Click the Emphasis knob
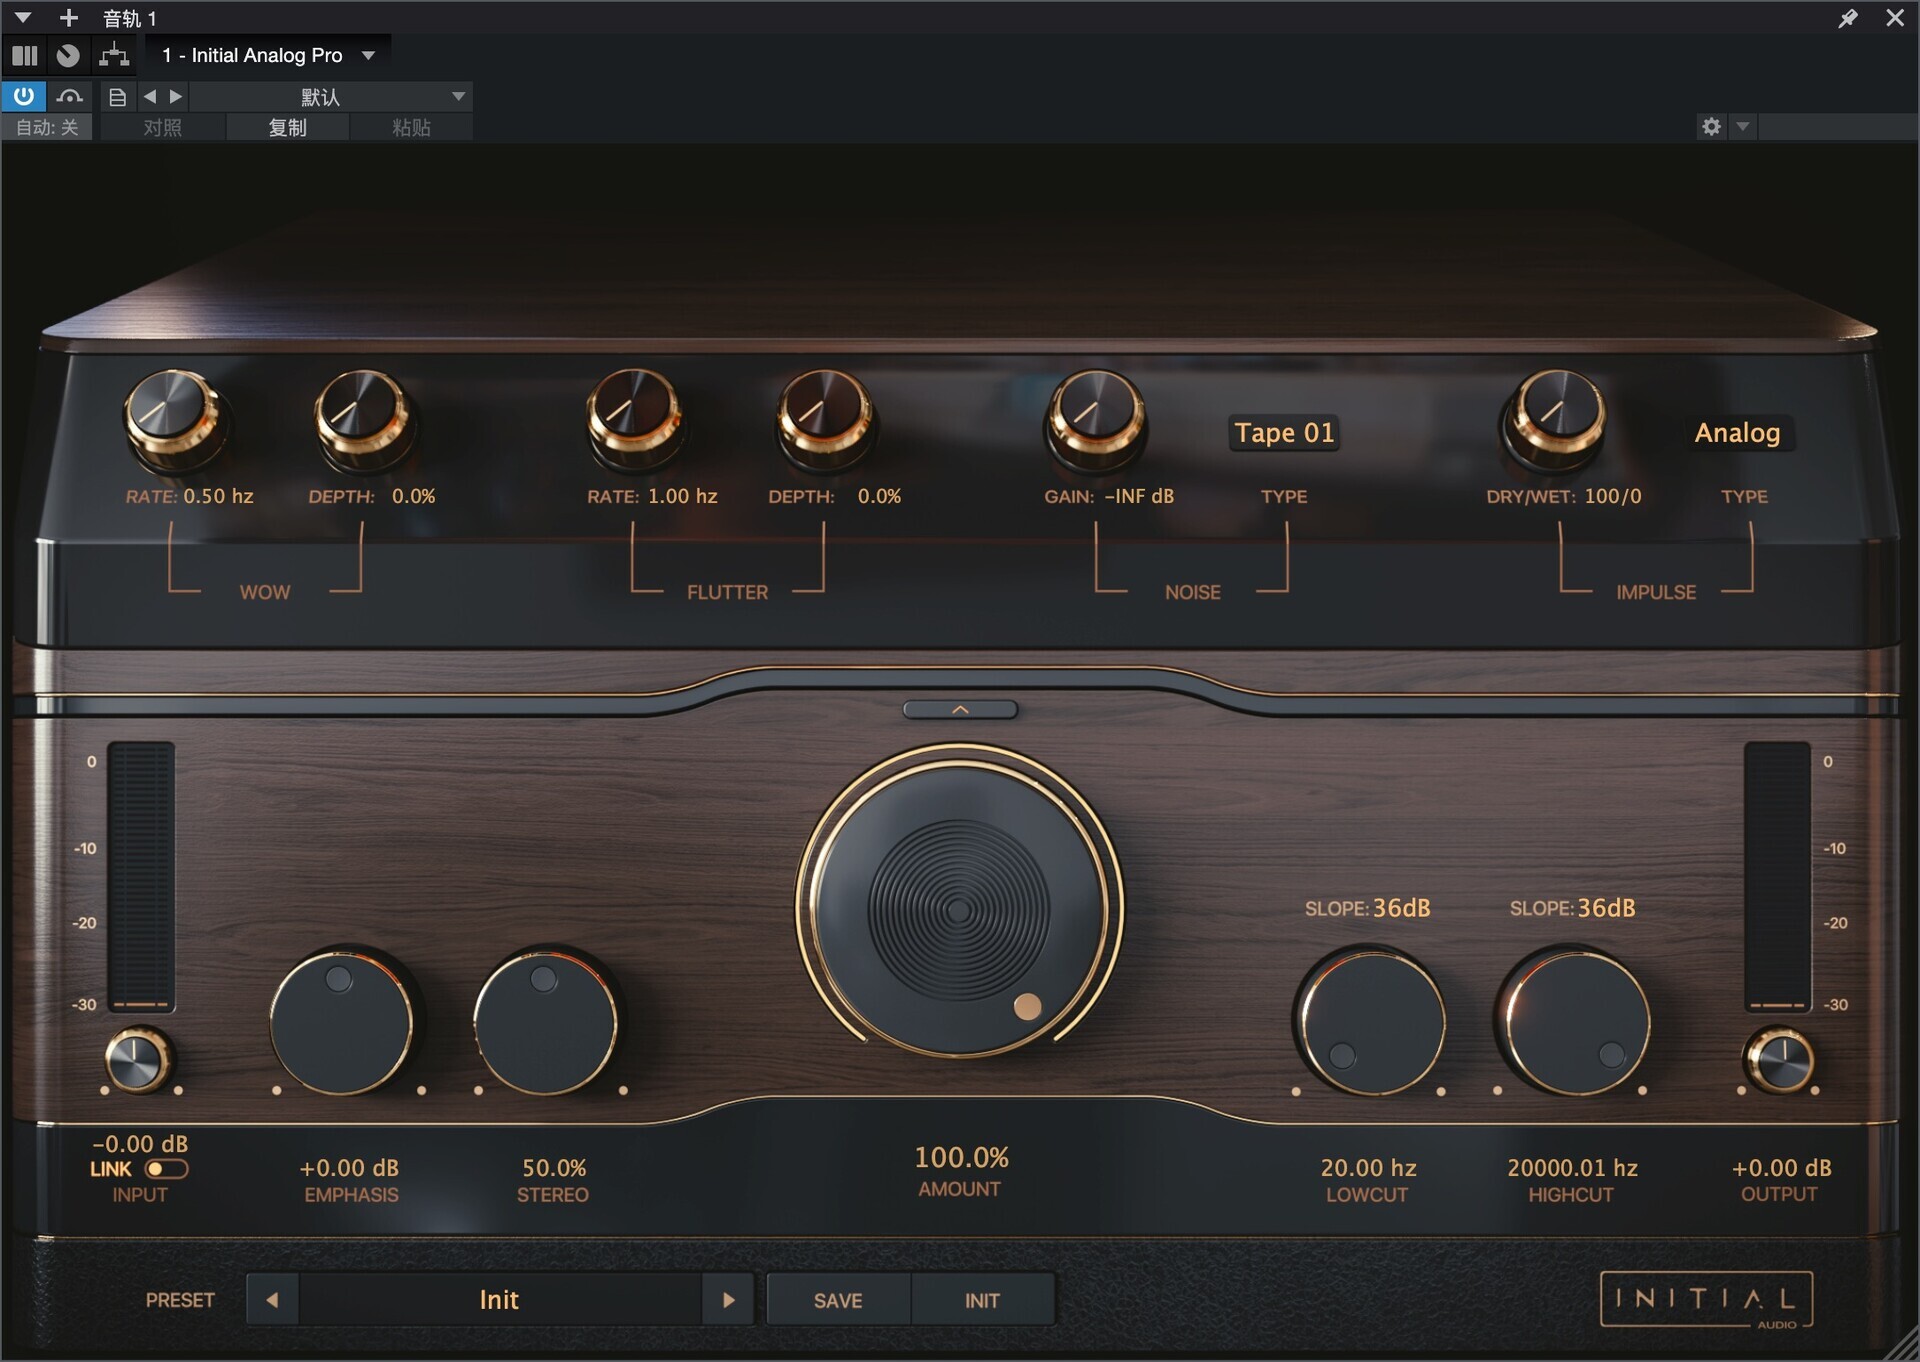Image resolution: width=1920 pixels, height=1362 pixels. point(343,1022)
